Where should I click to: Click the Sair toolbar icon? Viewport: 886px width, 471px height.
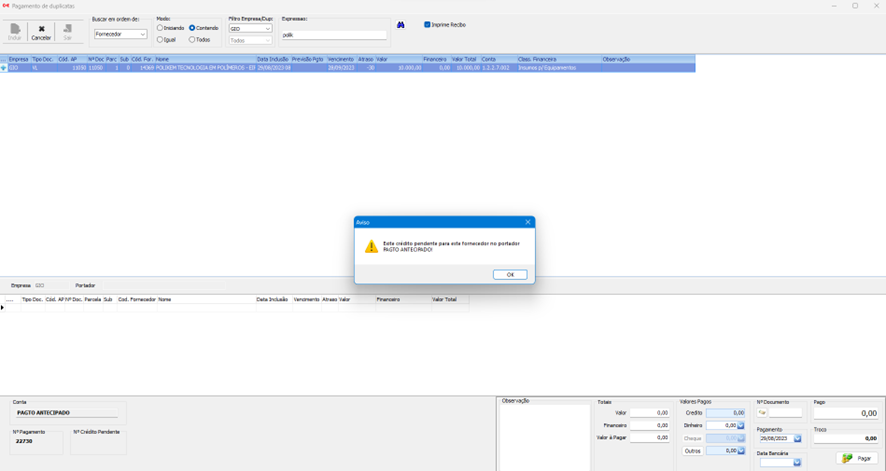coord(67,32)
